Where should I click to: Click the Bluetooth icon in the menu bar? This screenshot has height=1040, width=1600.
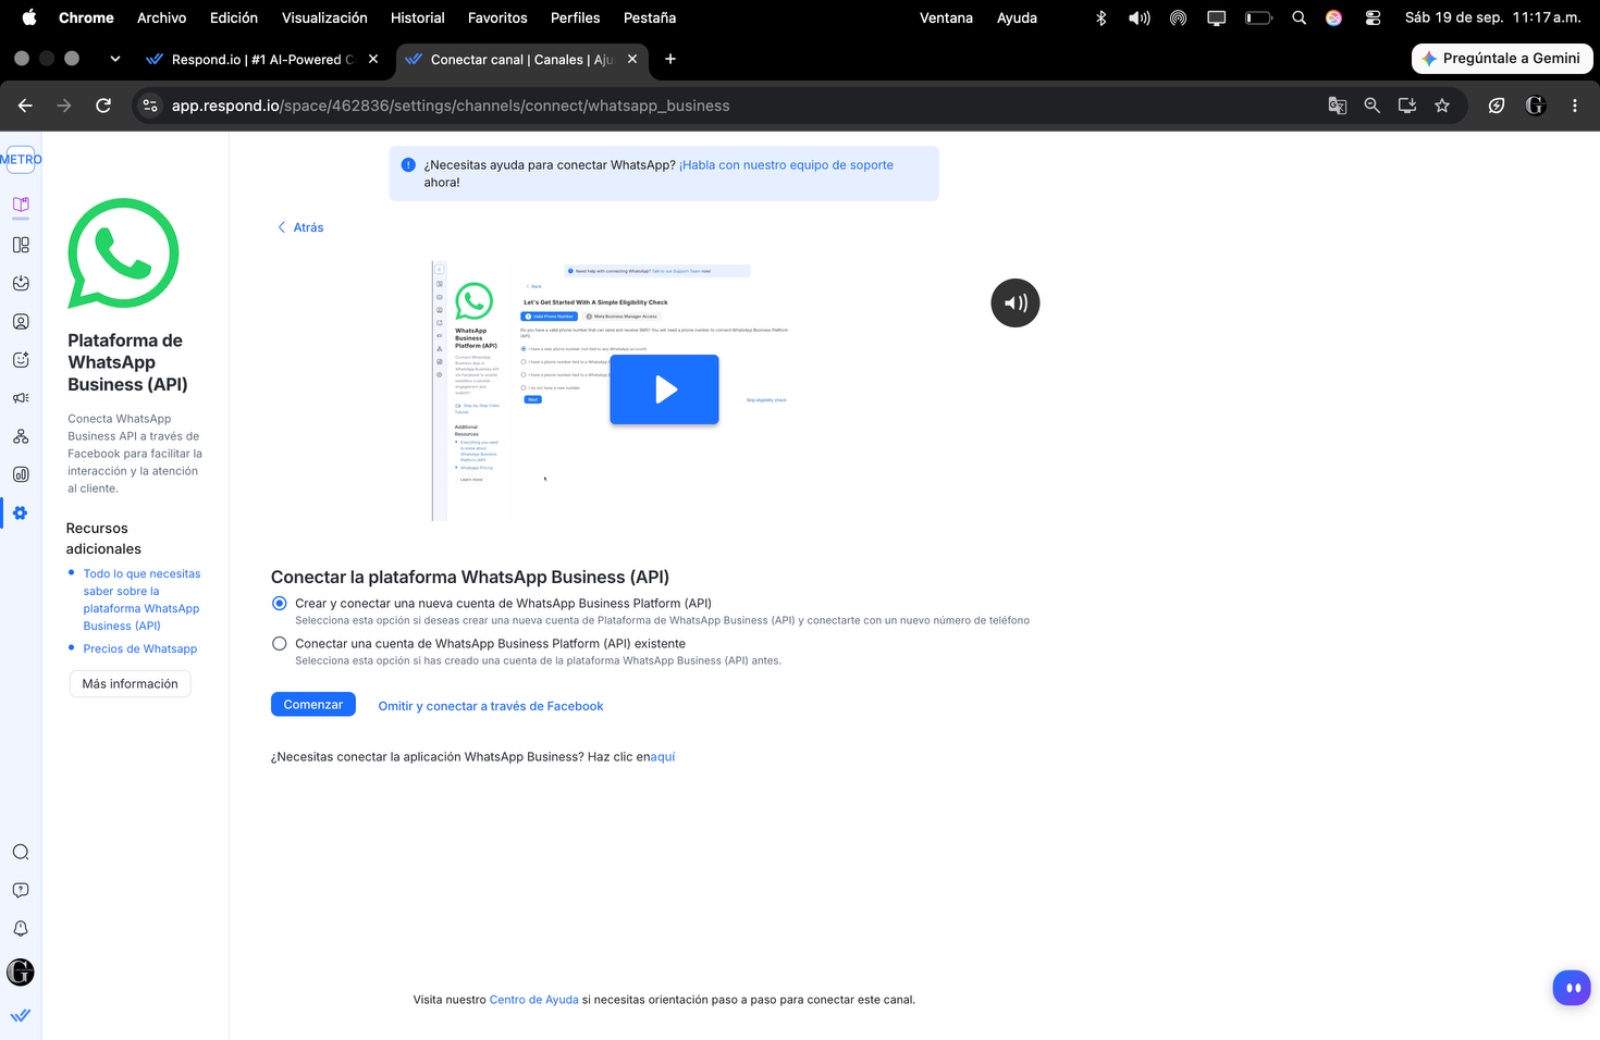click(x=1101, y=18)
